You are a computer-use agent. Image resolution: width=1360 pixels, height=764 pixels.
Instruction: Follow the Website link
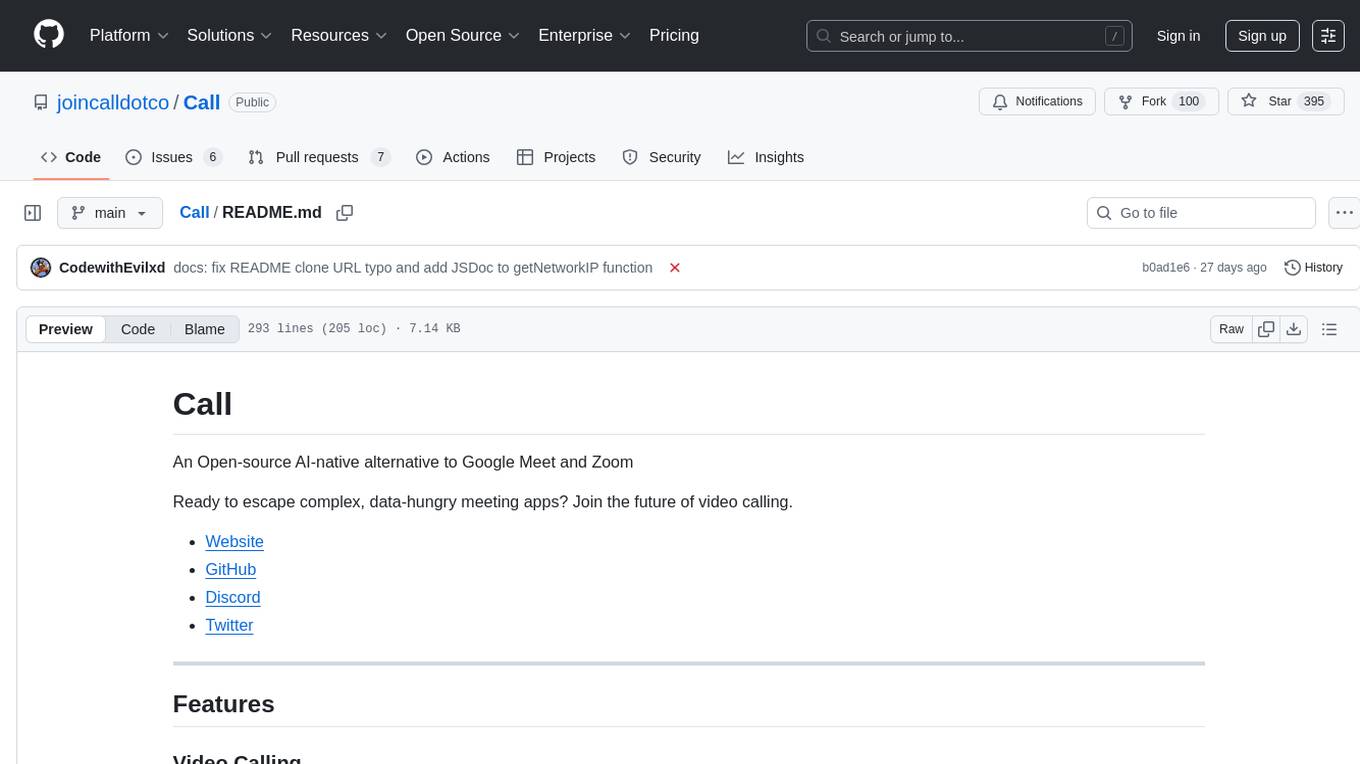(x=234, y=542)
